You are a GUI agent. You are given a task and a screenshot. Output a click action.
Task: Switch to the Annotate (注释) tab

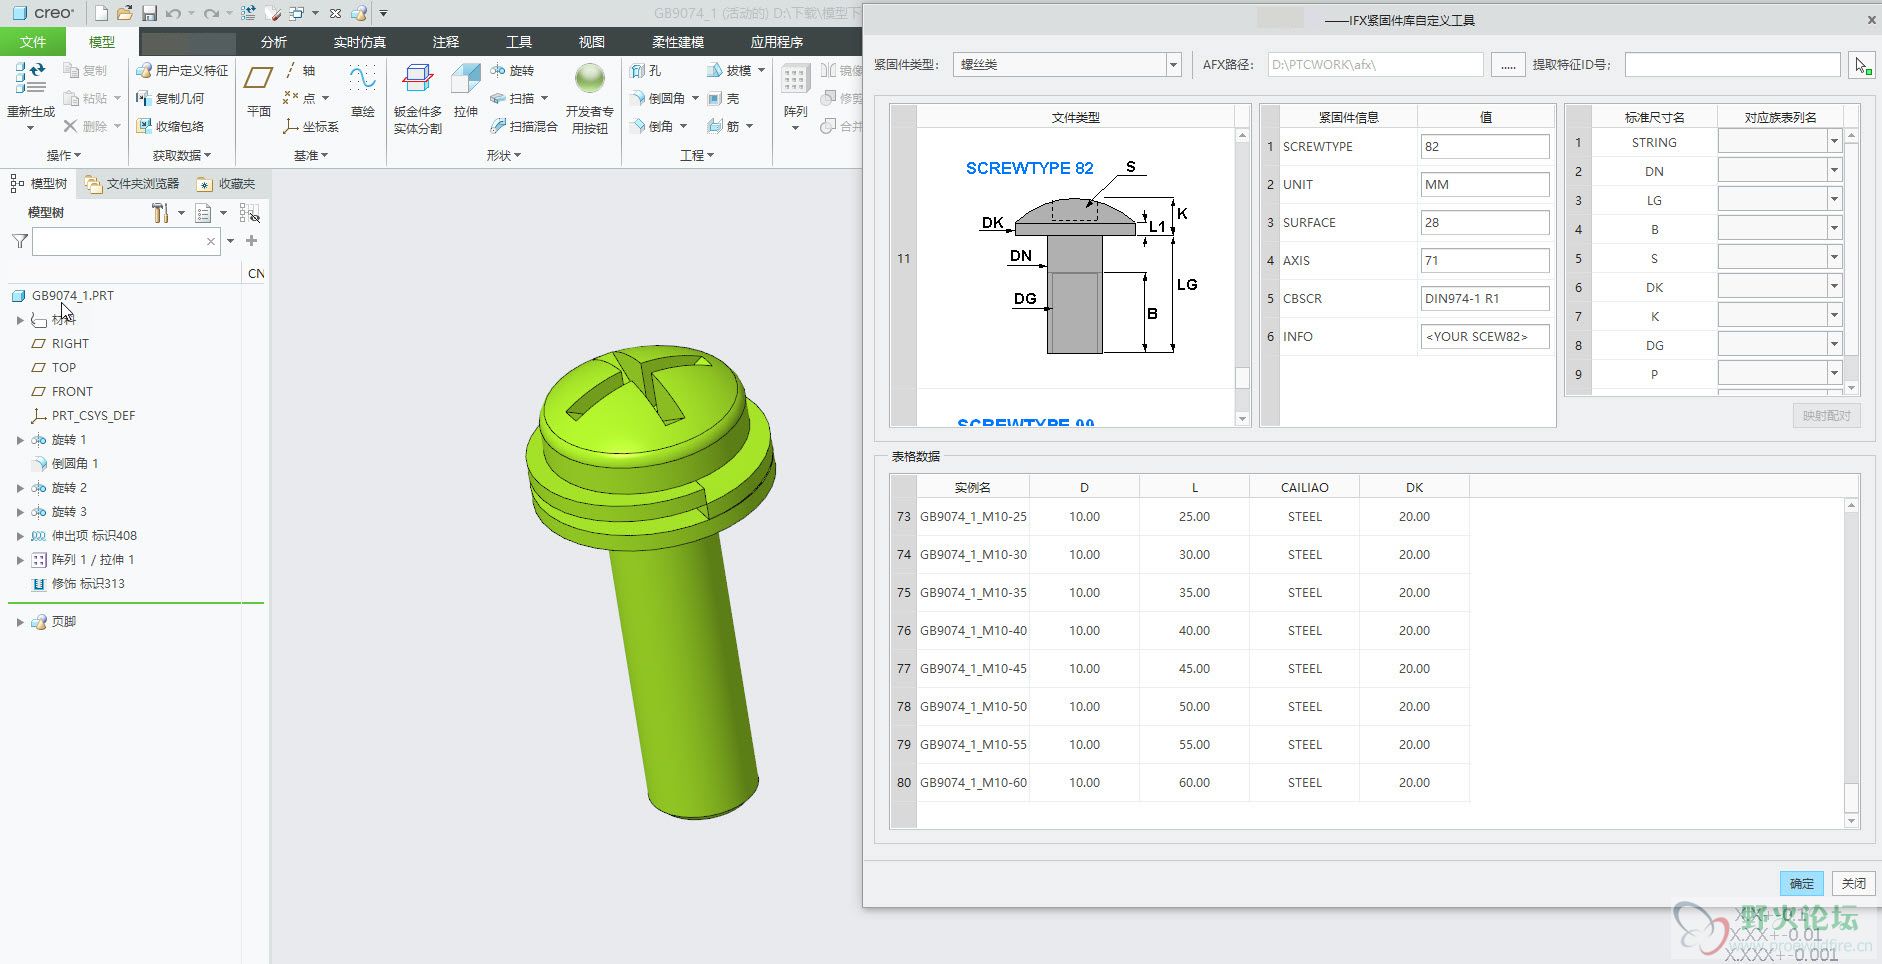[446, 42]
